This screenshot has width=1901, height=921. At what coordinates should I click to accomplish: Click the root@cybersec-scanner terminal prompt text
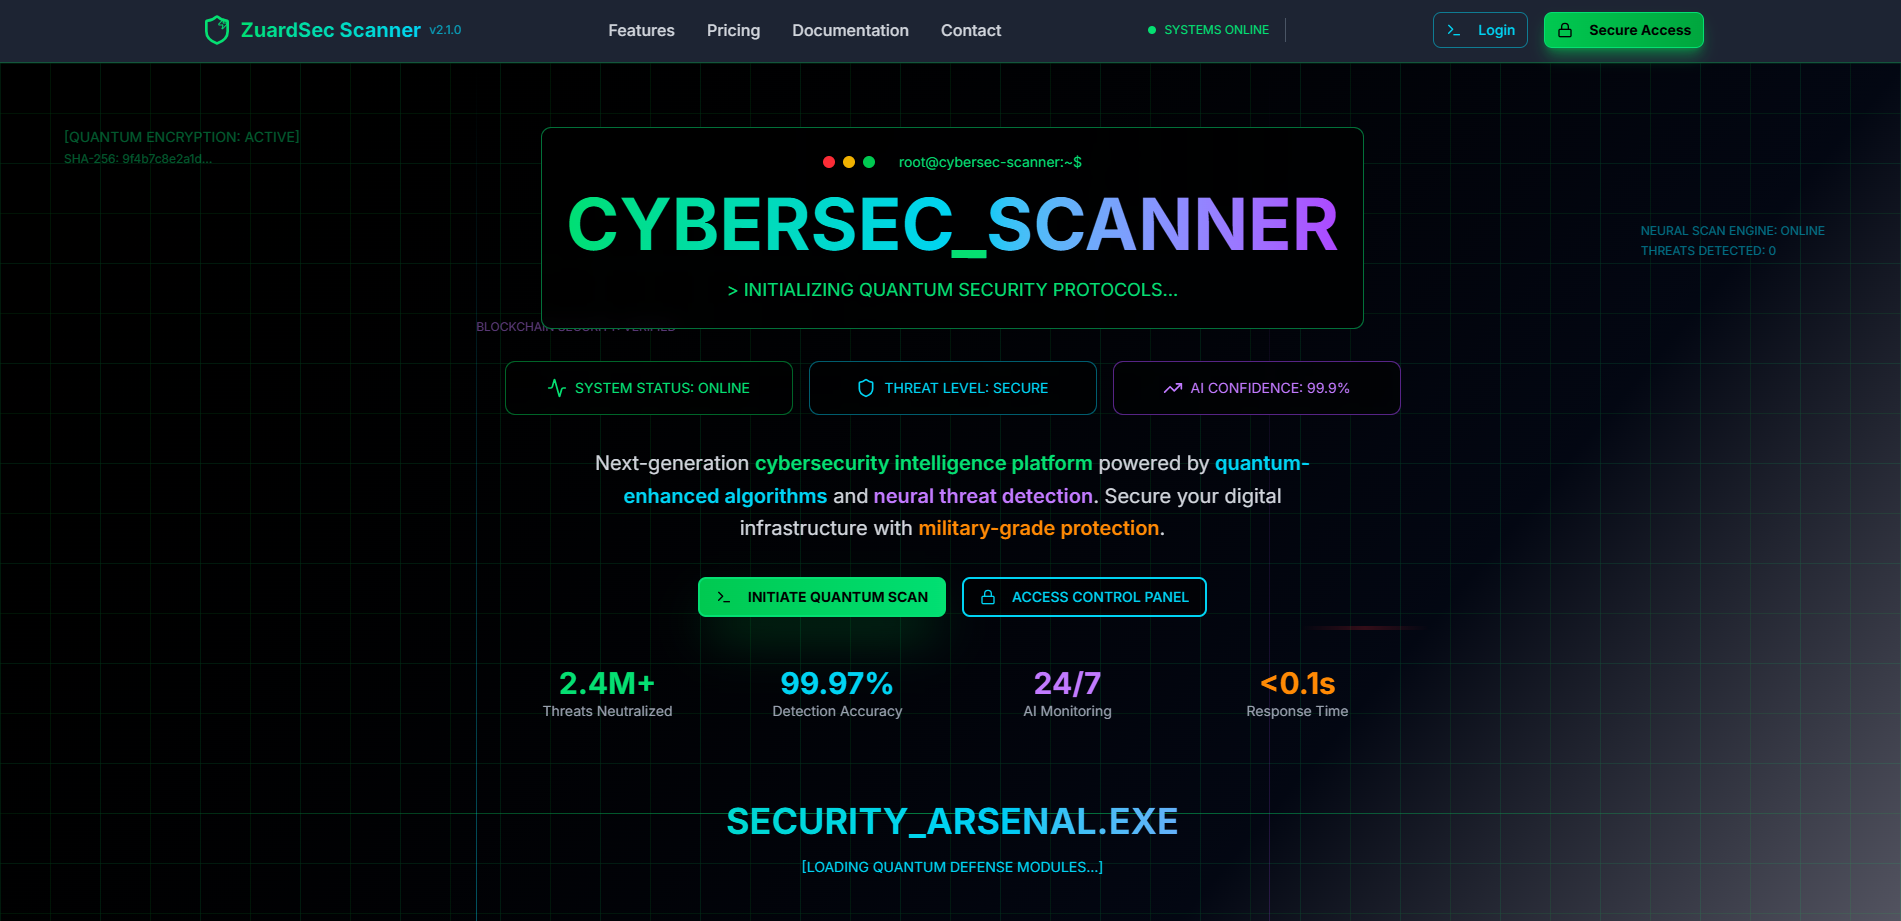tap(989, 161)
